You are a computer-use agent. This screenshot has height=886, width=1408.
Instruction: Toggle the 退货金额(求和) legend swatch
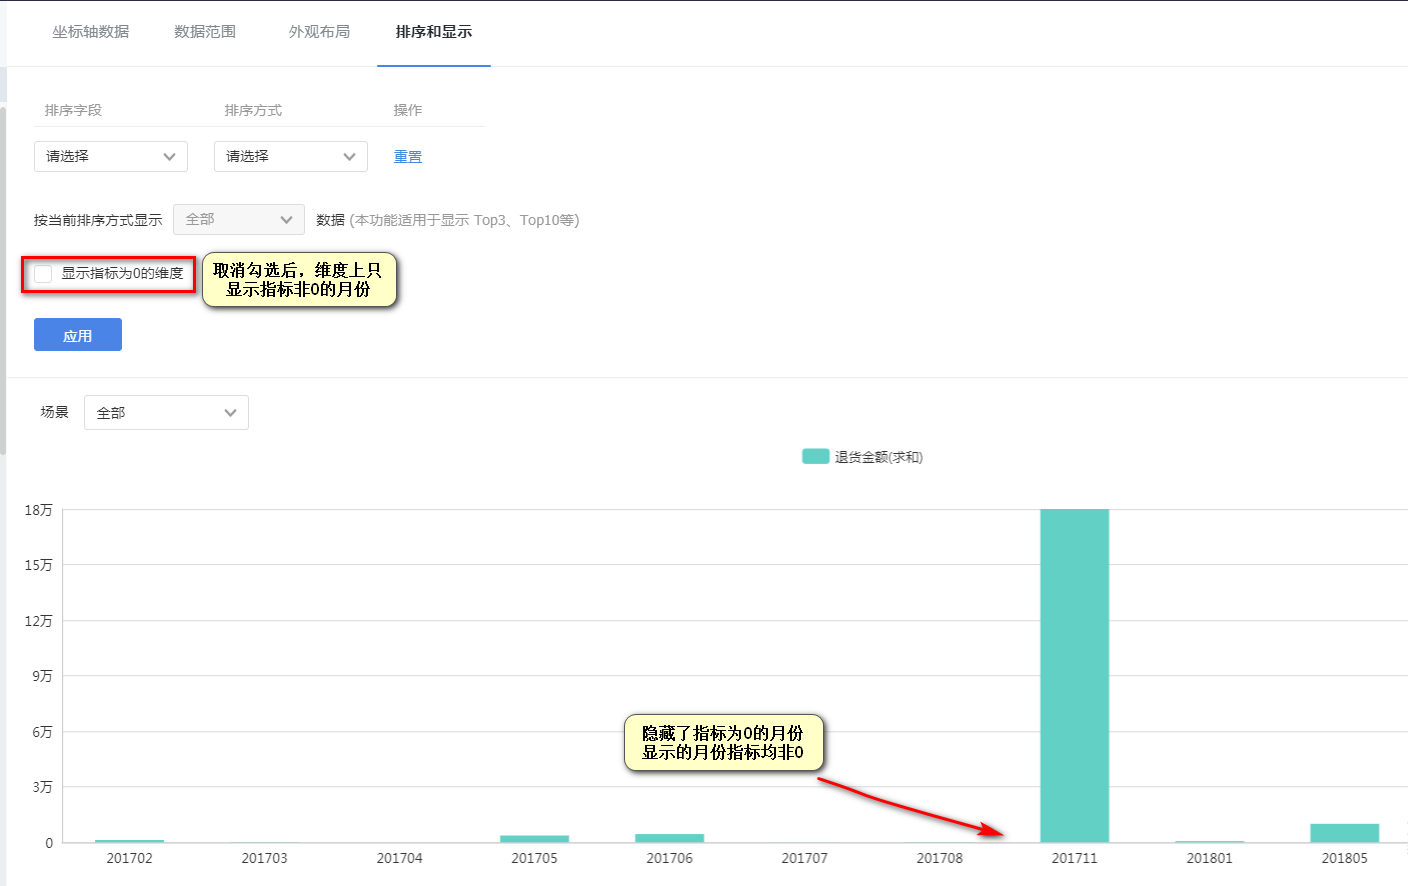pyautogui.click(x=816, y=457)
